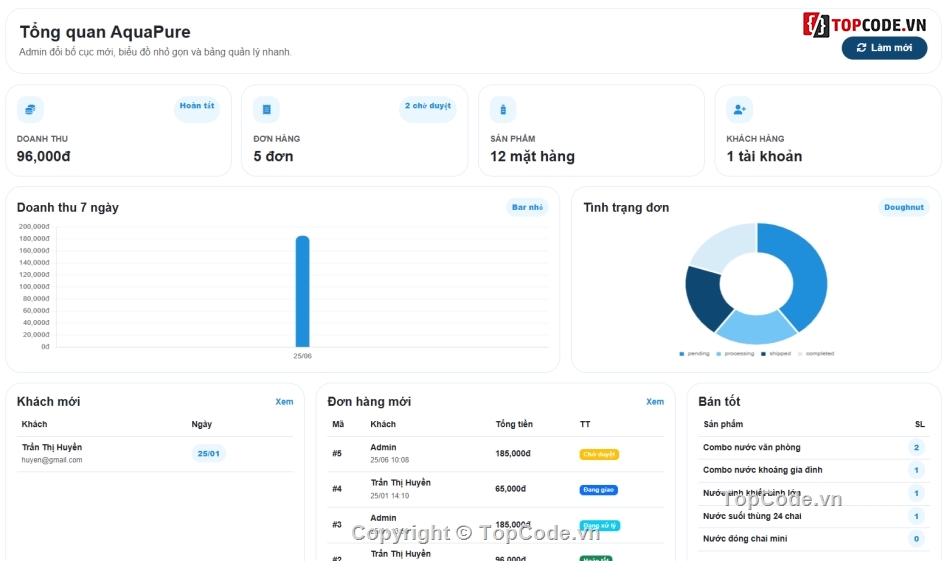Click Nước suối thùng 24 chai product

(x=752, y=516)
